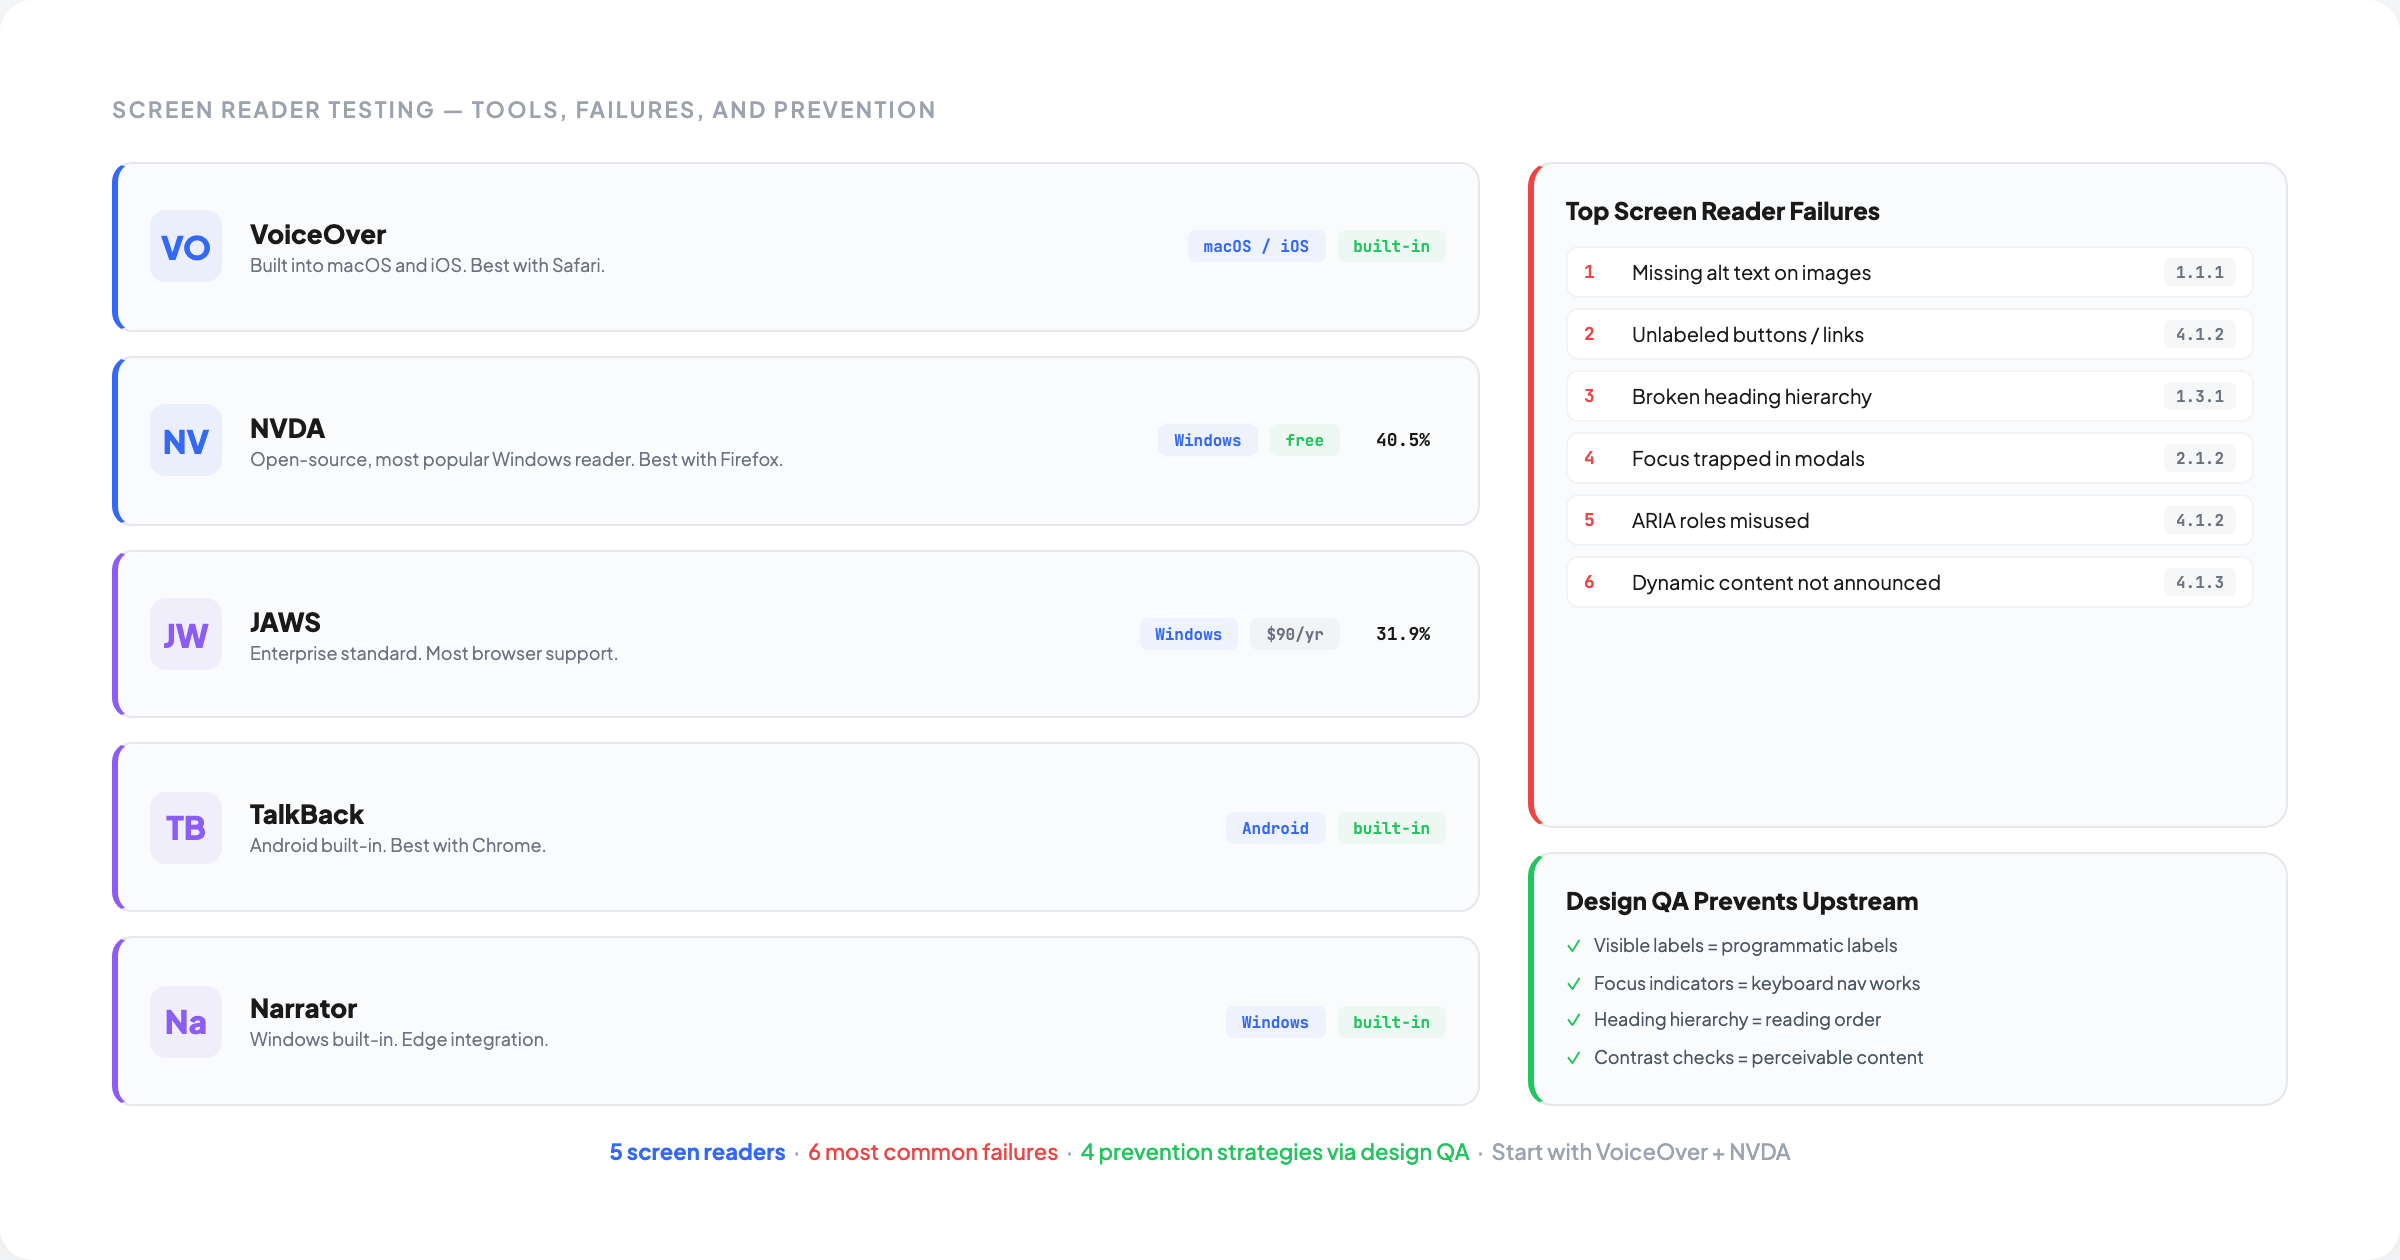Open the NVDA title
The image size is (2400, 1260).
[x=287, y=428]
